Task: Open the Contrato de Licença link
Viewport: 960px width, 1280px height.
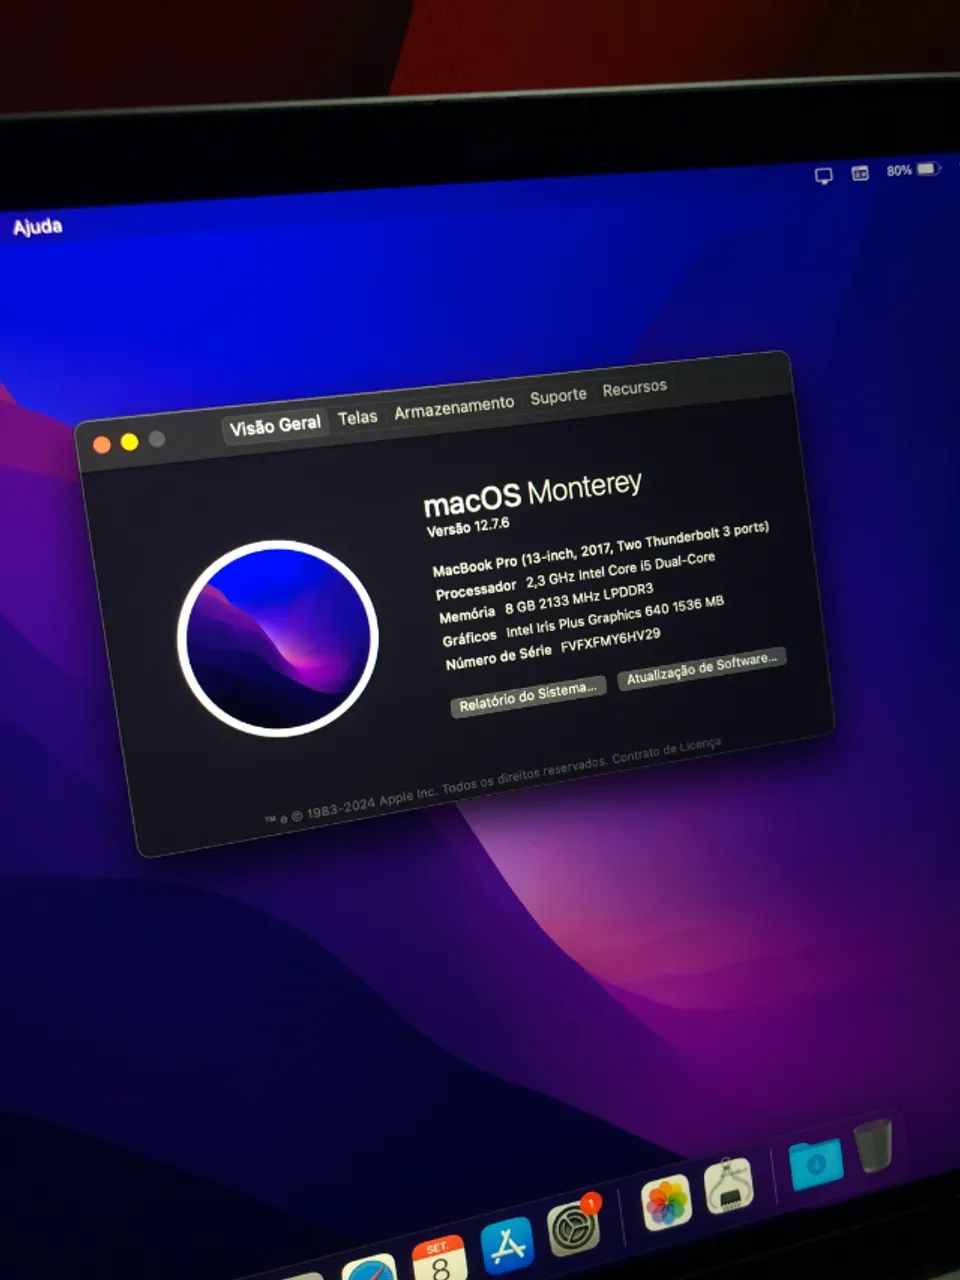Action: [666, 751]
